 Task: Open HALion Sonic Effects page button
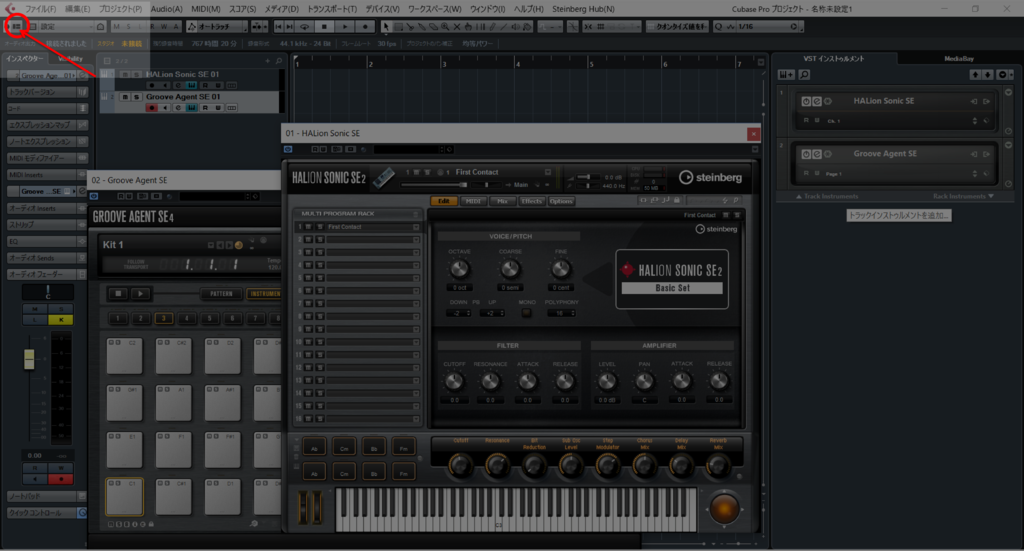tap(532, 201)
